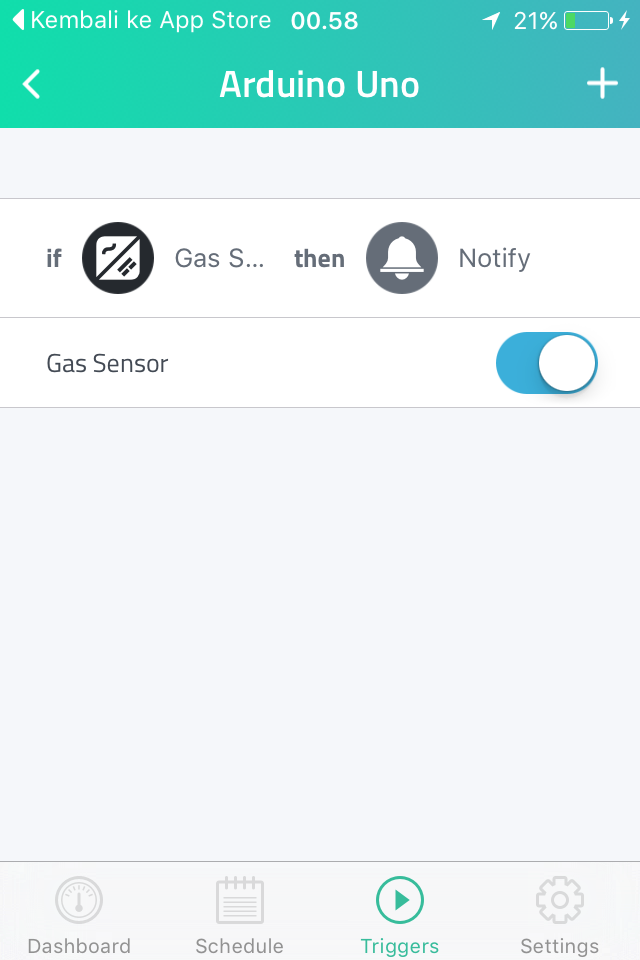Viewport: 640px width, 960px height.
Task: Tap the back arrow in header
Action: (31, 84)
